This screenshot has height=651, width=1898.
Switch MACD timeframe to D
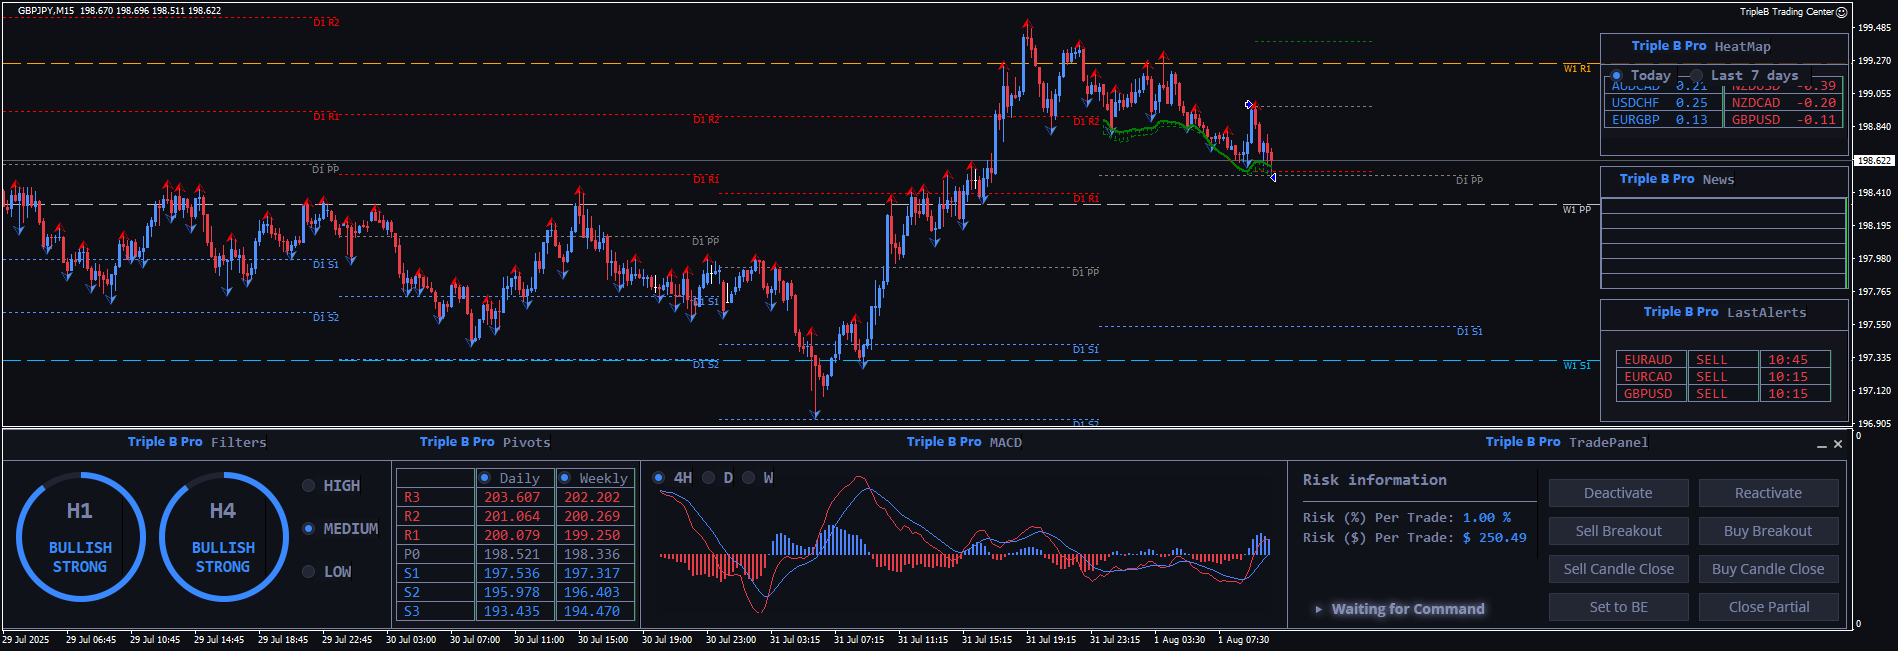coord(709,478)
